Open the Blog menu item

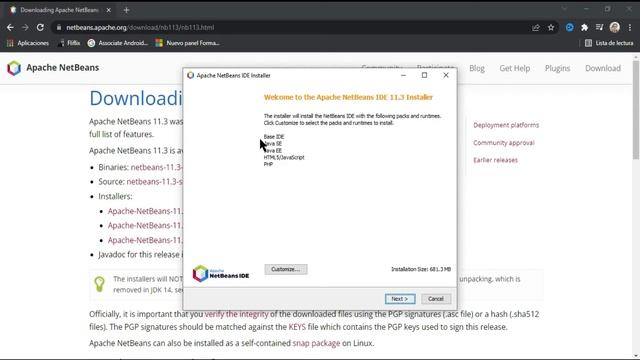pyautogui.click(x=477, y=68)
